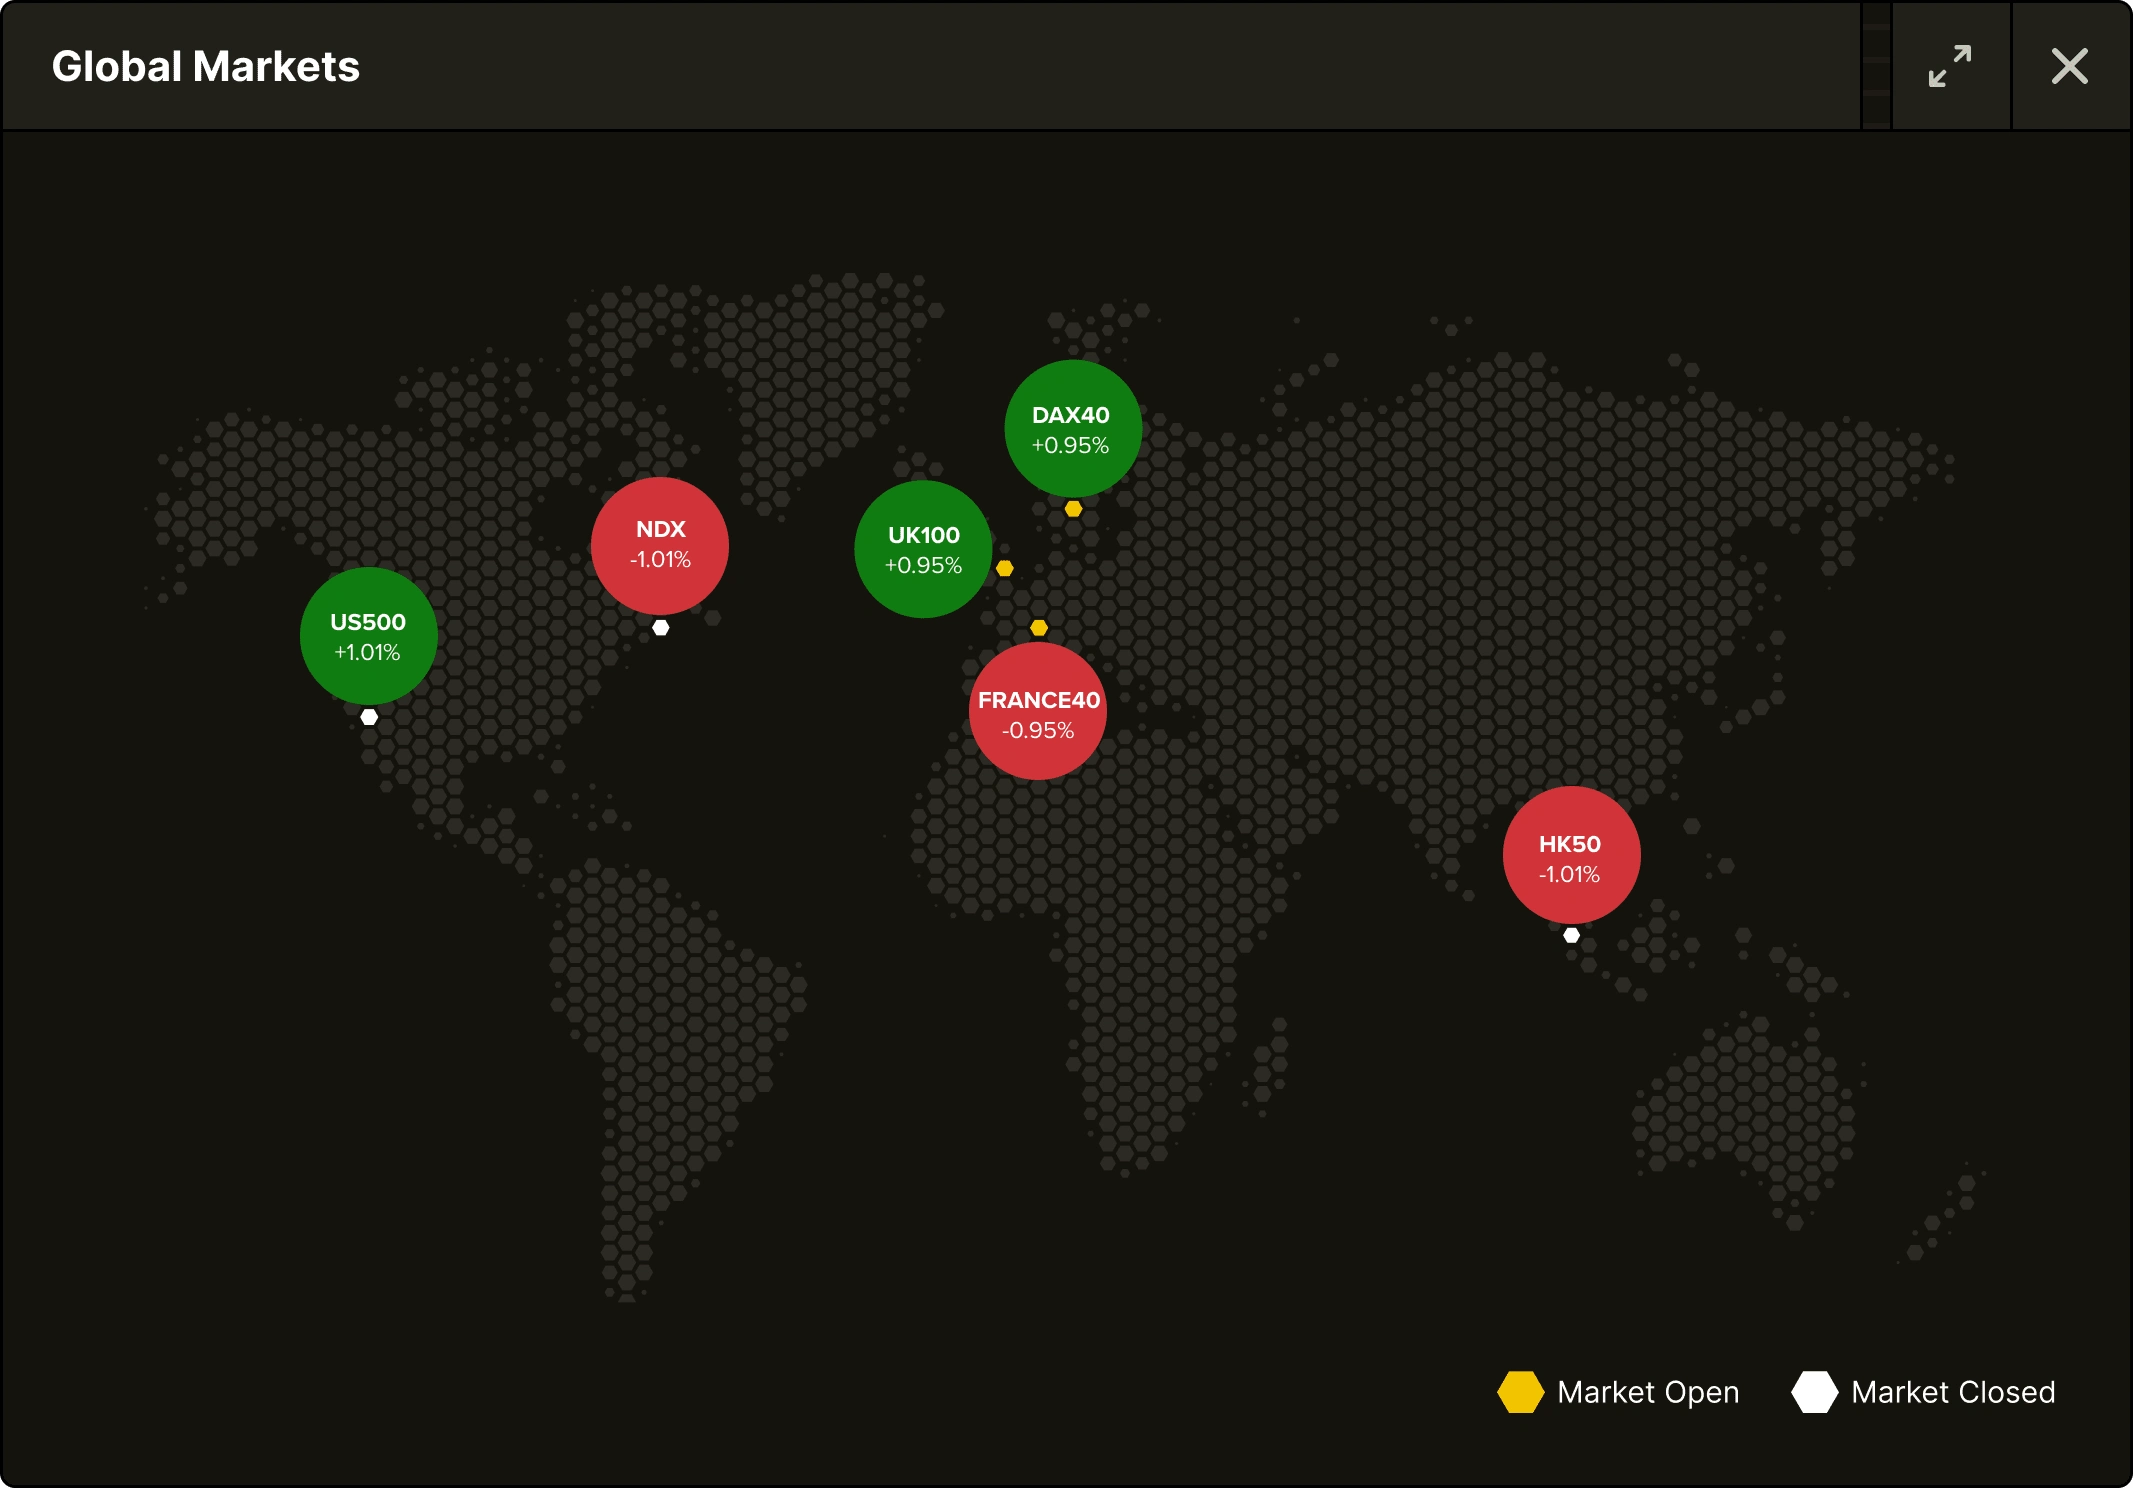This screenshot has height=1488, width=2133.
Task: Click the white Market Closed legend hexagon
Action: pyautogui.click(x=1814, y=1392)
